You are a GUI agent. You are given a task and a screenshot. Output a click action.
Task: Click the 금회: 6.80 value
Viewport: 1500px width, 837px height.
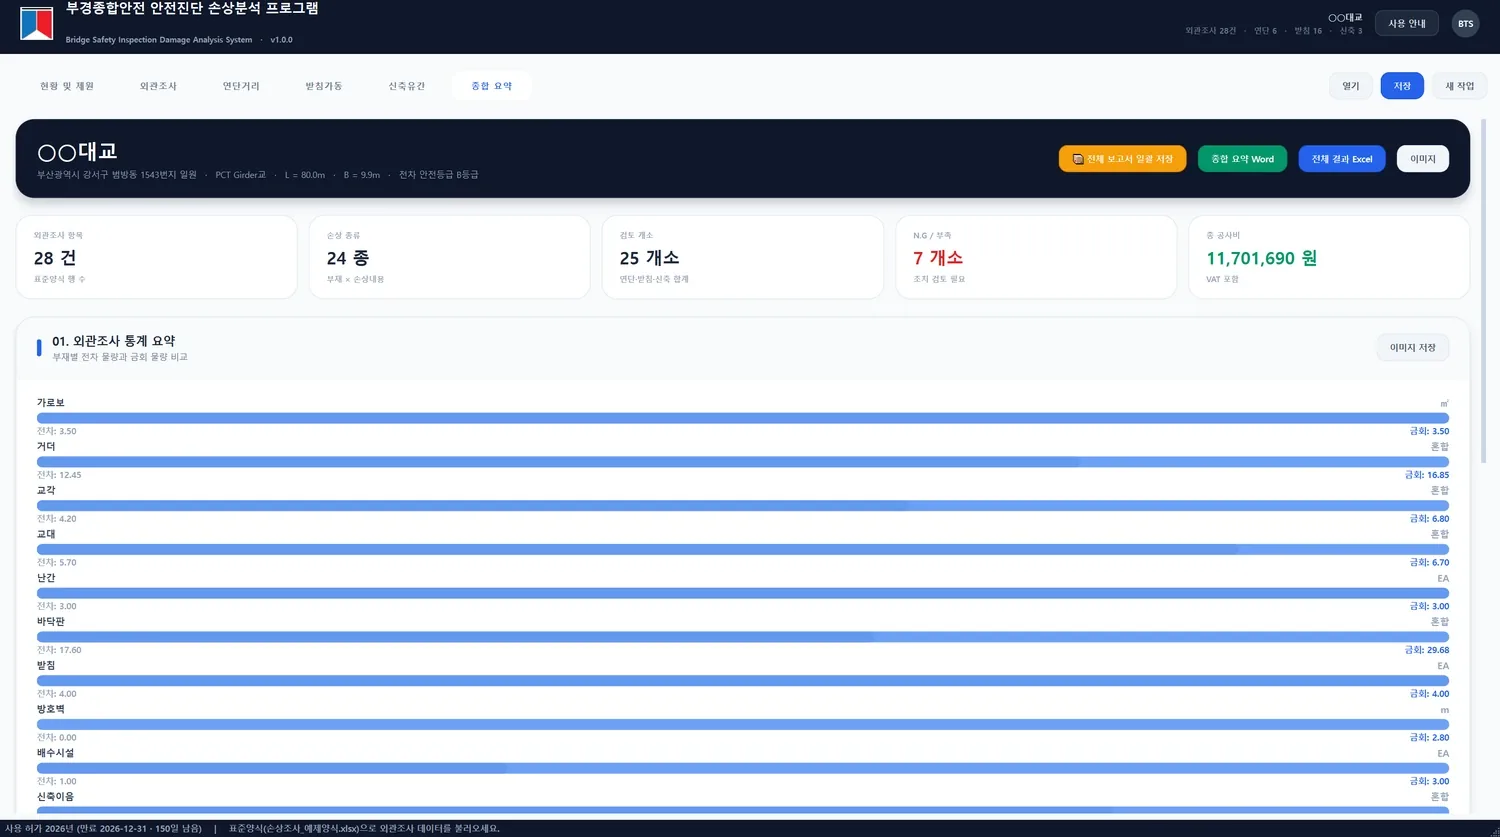click(1429, 519)
